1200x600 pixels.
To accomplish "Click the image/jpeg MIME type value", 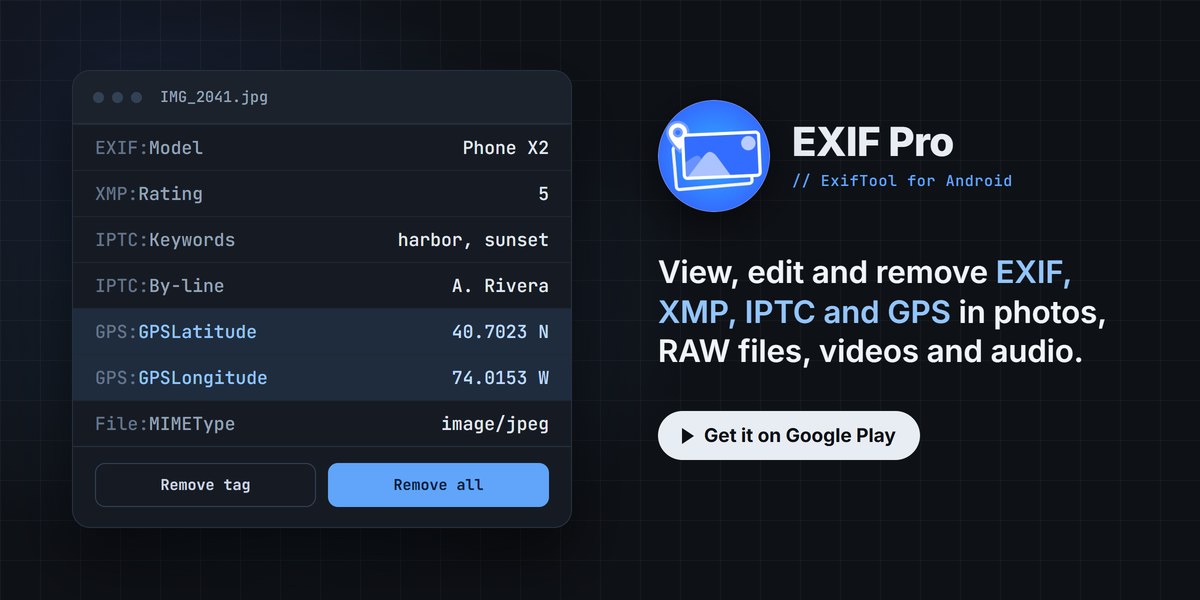I will 495,424.
